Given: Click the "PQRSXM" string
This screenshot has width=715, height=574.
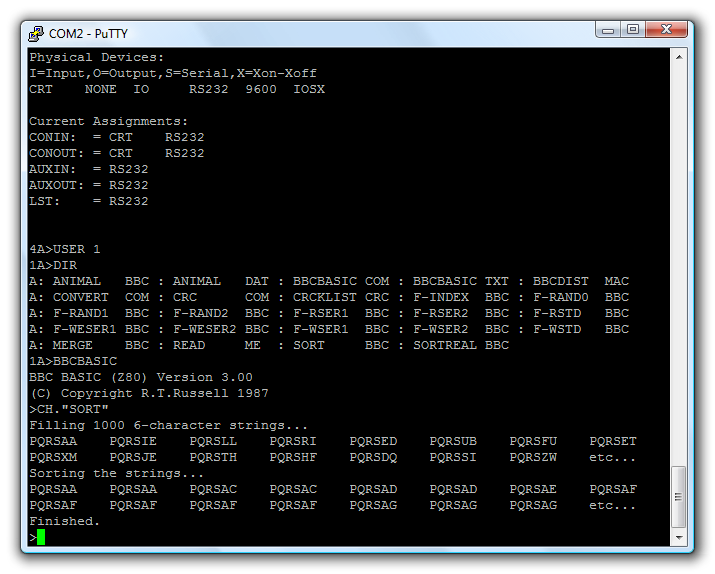Looking at the screenshot, I should click(x=53, y=457).
